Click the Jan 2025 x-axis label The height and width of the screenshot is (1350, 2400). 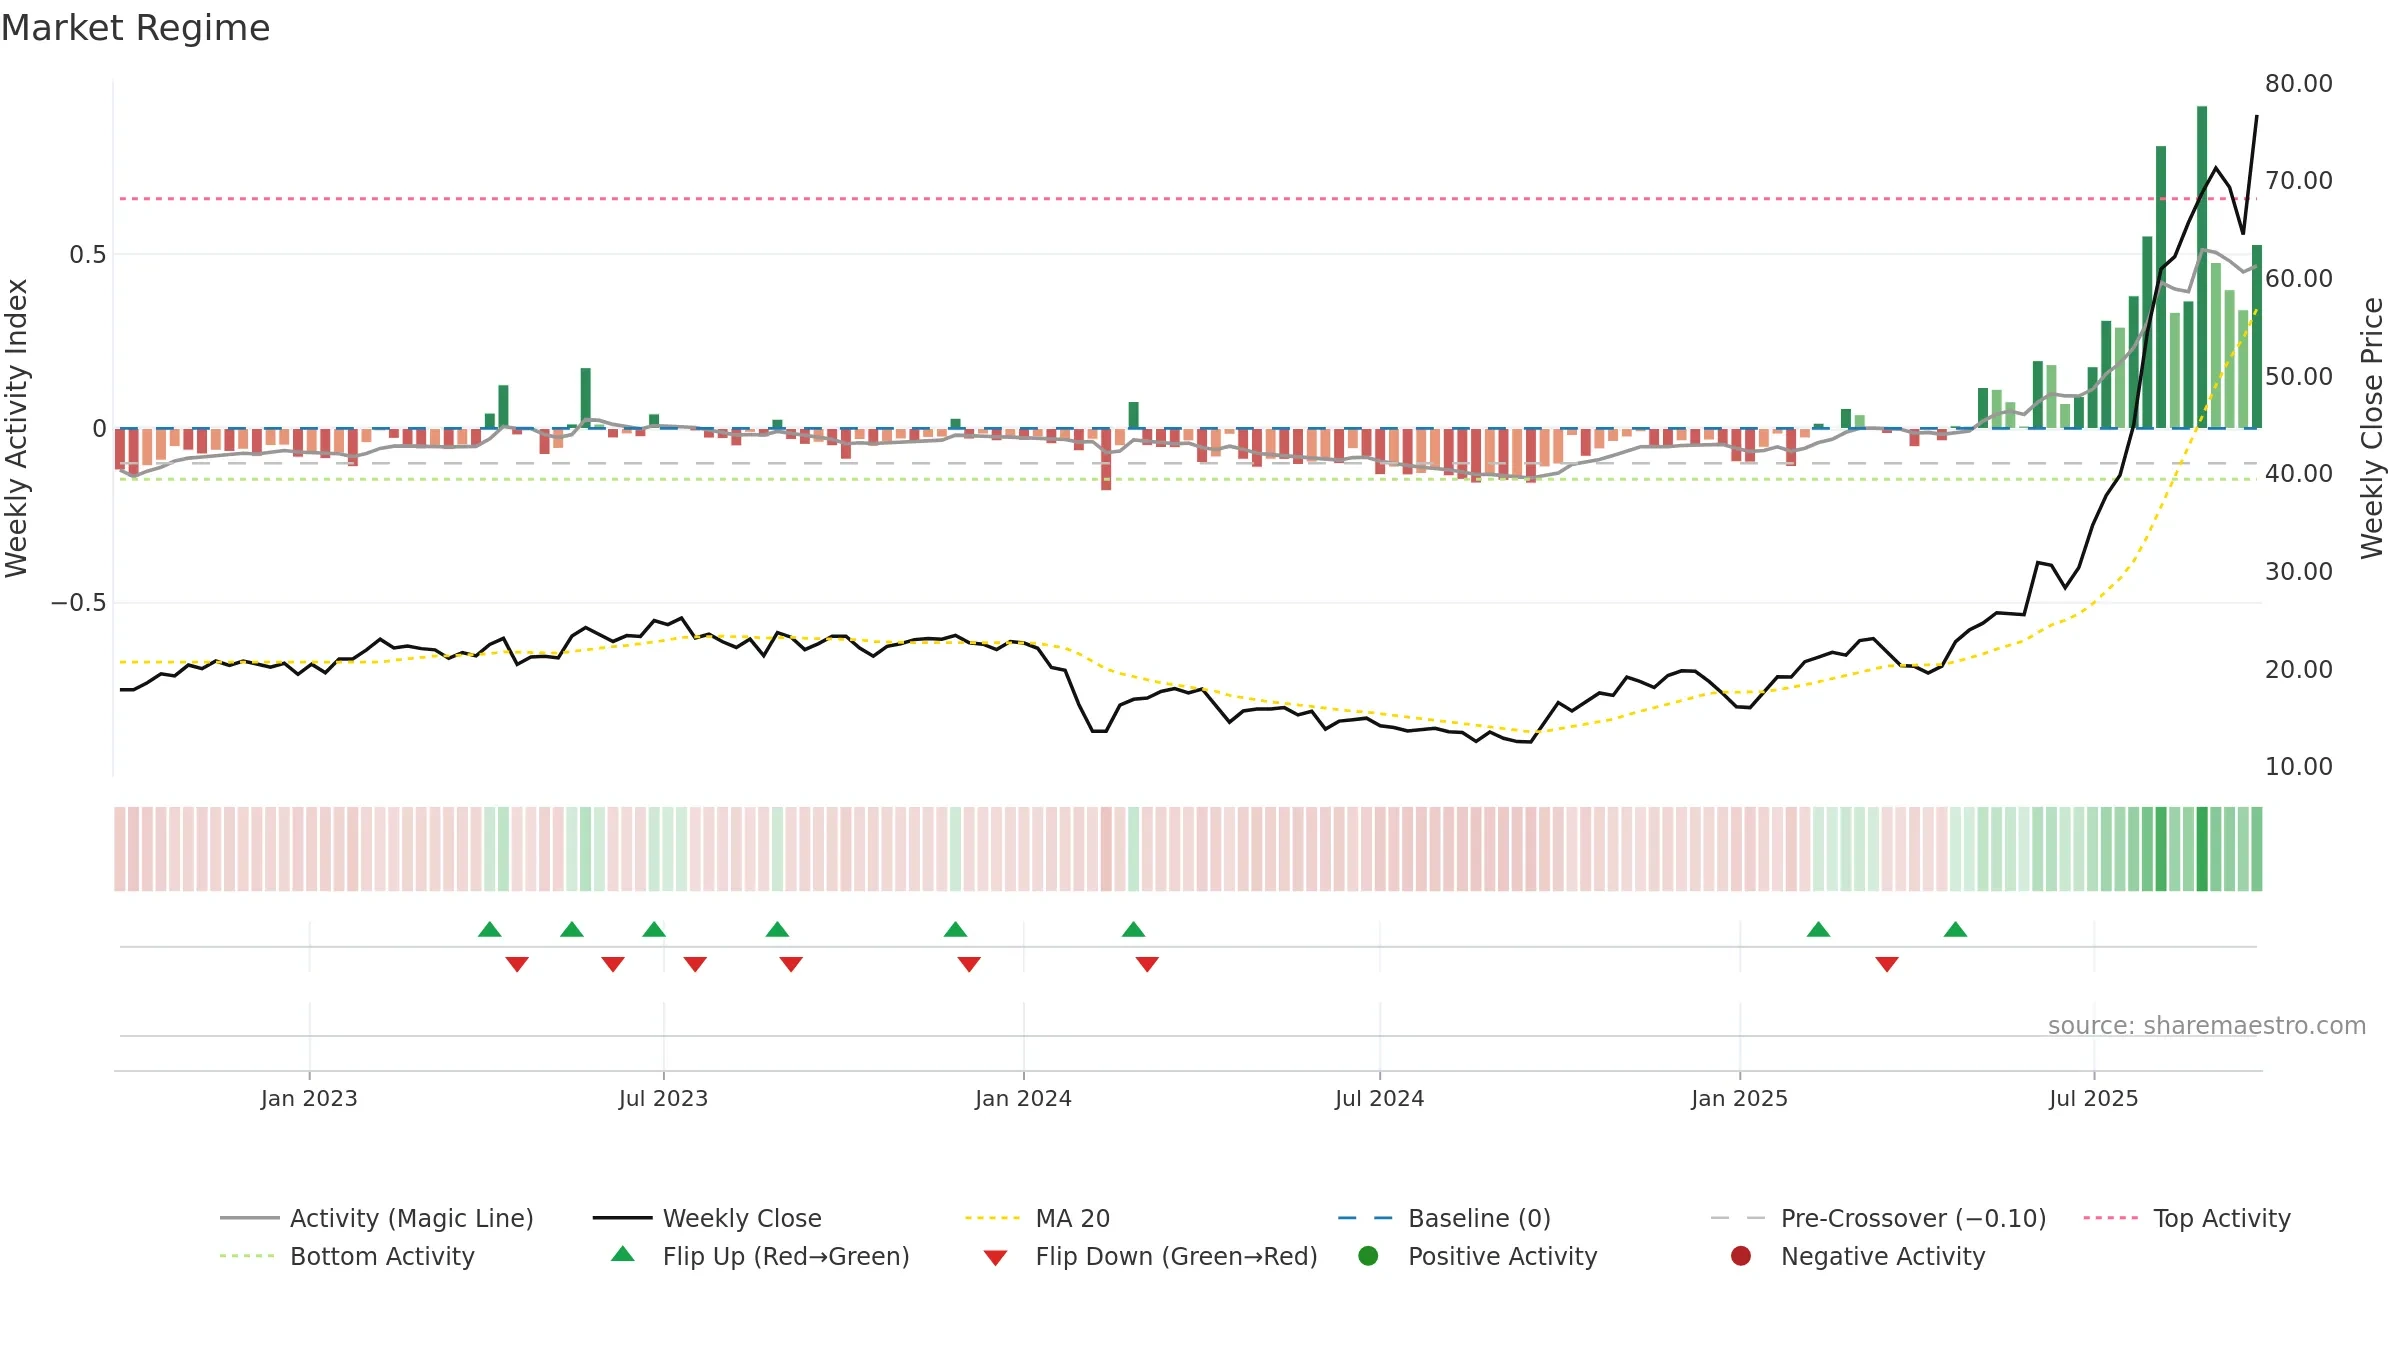(1739, 1098)
